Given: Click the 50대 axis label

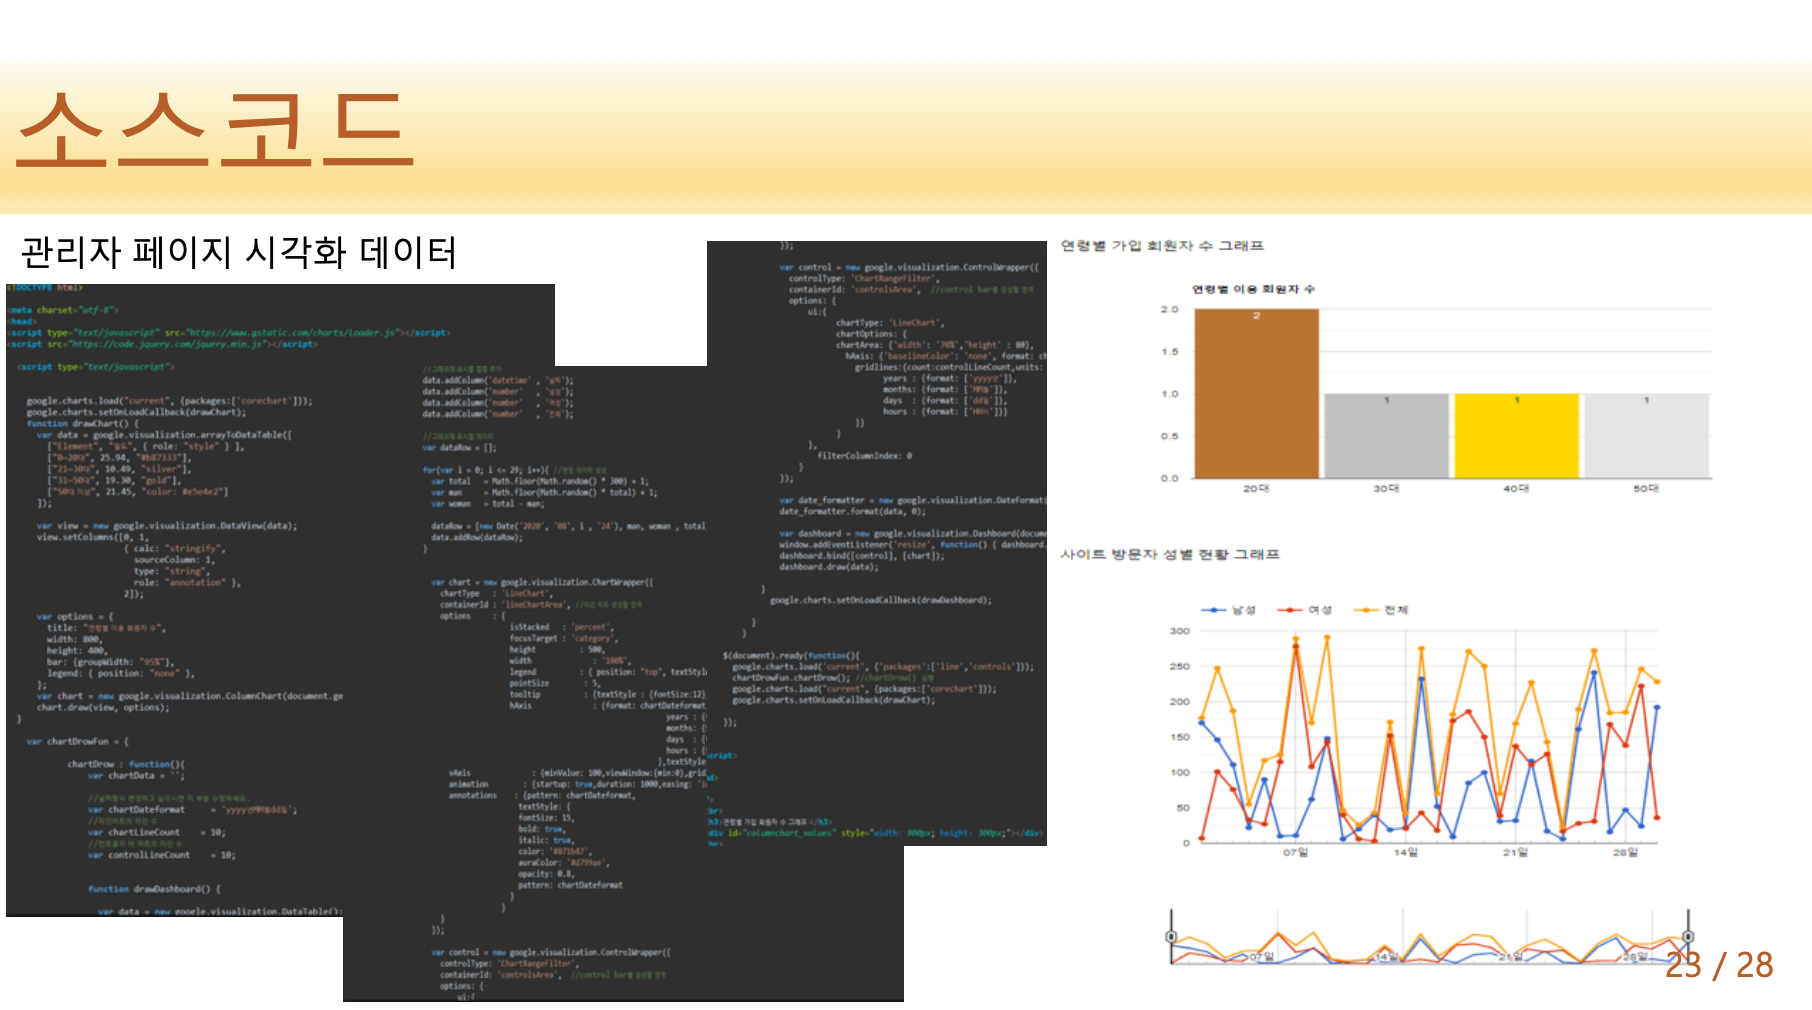Looking at the screenshot, I should (1646, 489).
